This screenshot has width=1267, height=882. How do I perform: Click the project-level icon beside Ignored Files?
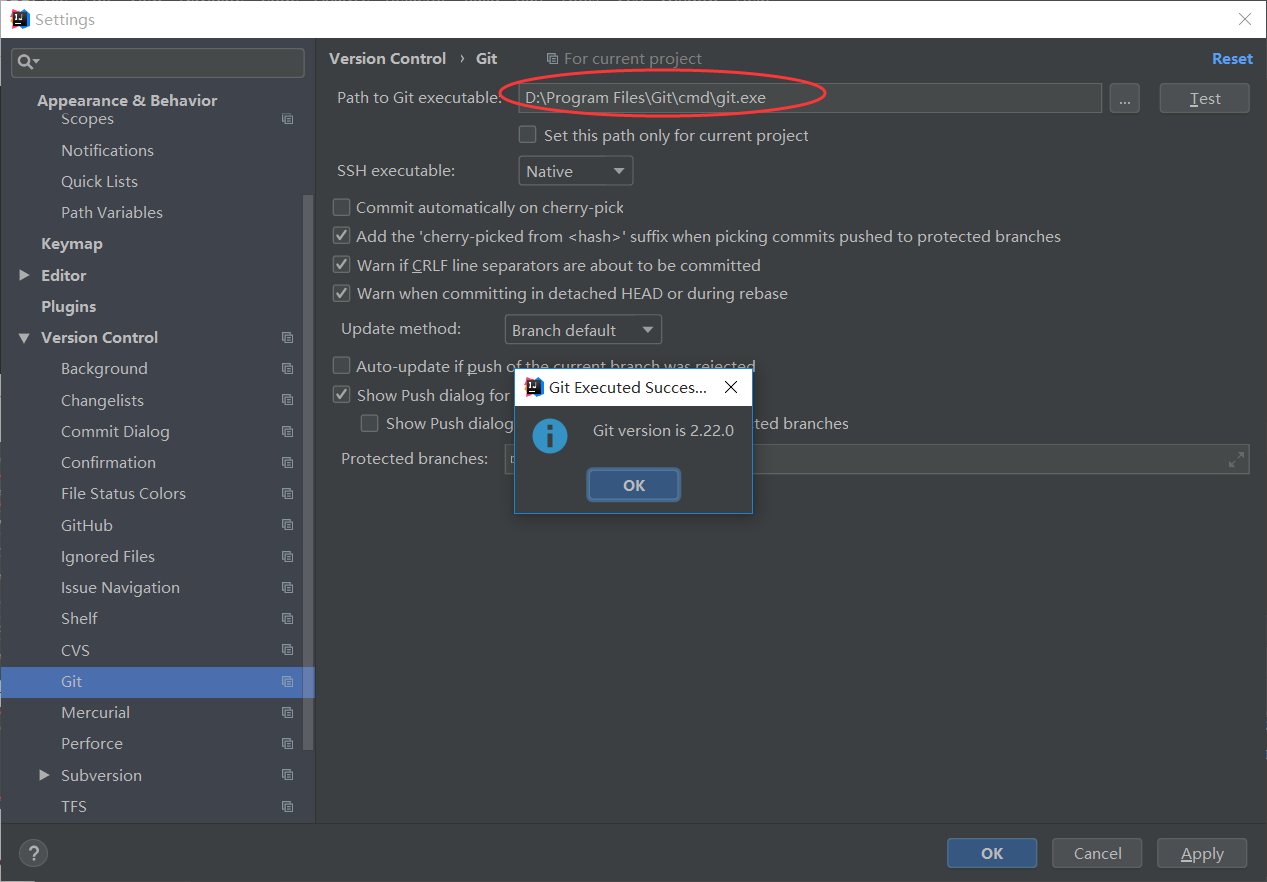[x=287, y=557]
